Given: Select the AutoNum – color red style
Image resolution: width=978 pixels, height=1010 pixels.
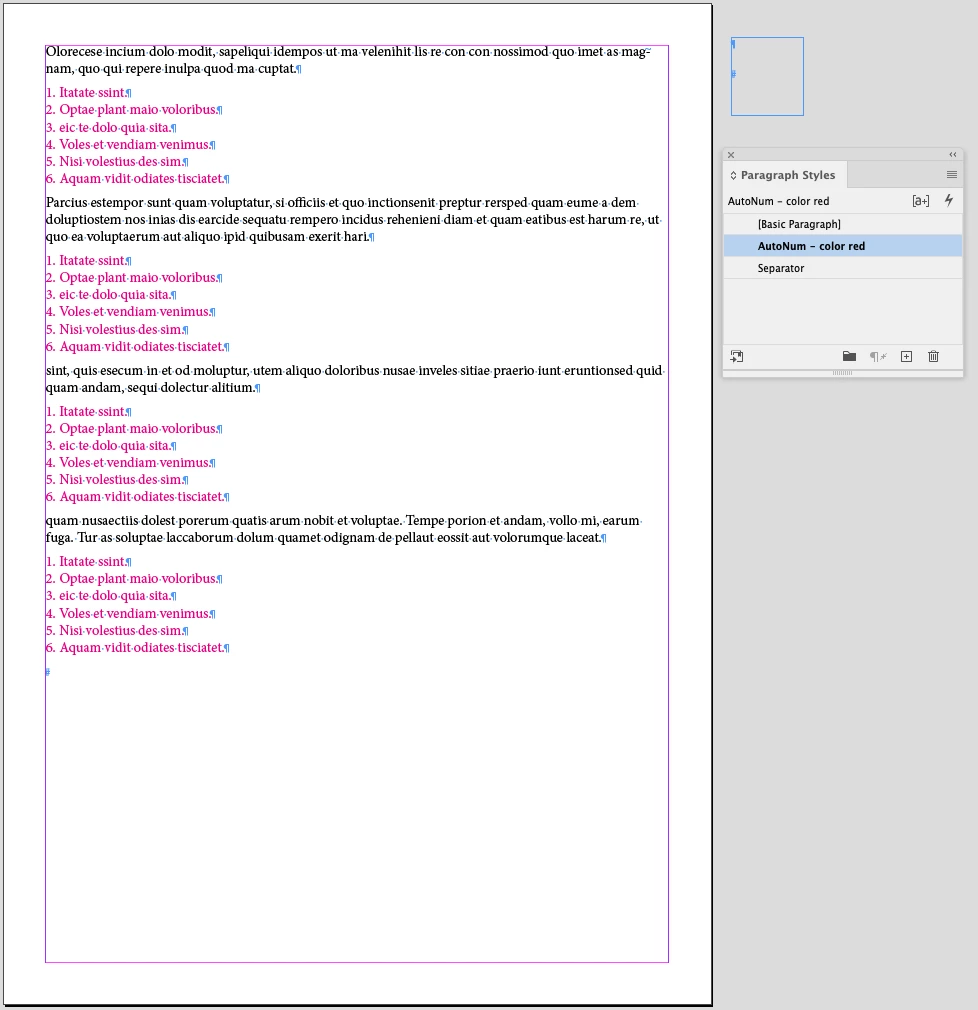Looking at the screenshot, I should (x=843, y=246).
